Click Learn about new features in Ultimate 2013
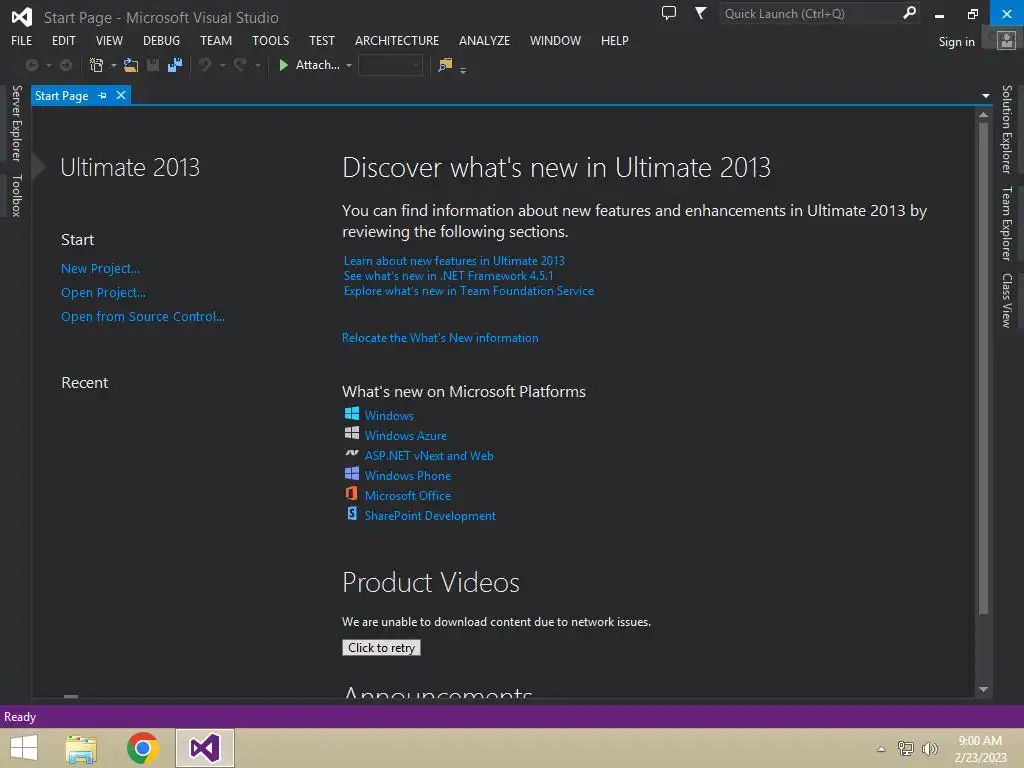Image resolution: width=1024 pixels, height=768 pixels. (x=454, y=261)
